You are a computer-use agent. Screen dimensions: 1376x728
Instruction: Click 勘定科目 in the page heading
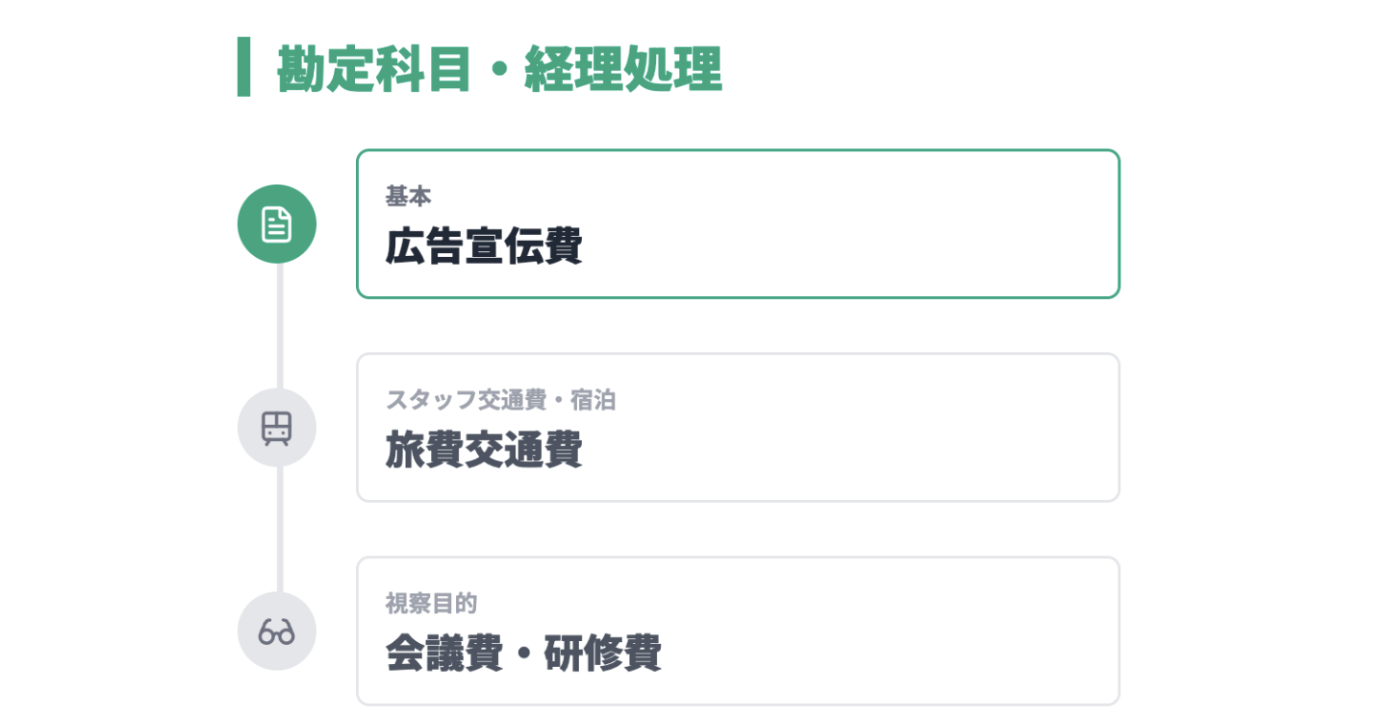coord(373,69)
